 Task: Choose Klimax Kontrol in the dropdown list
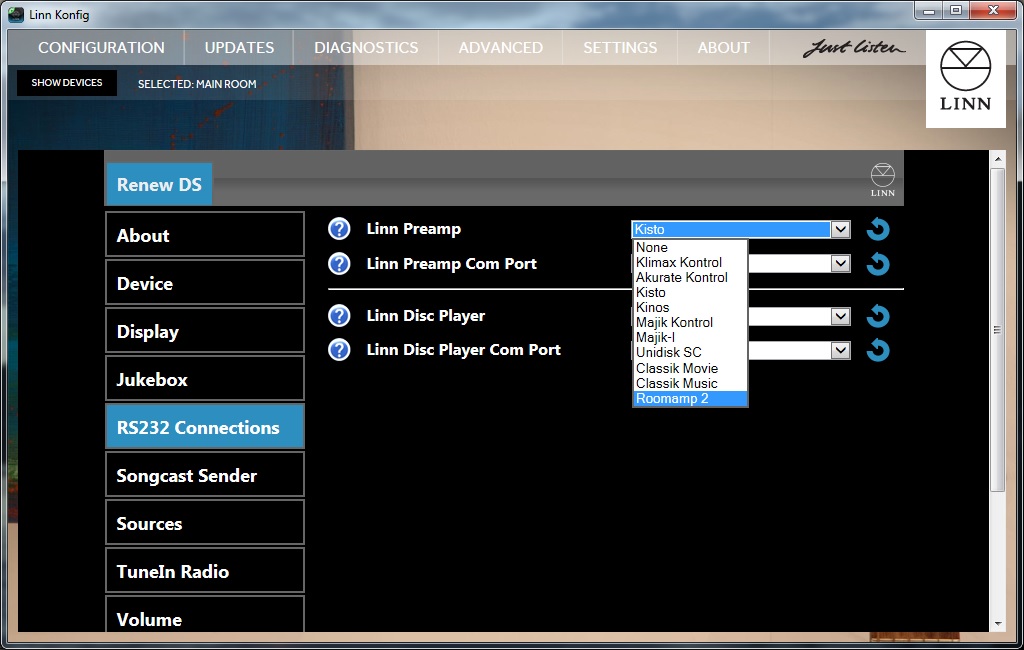(x=679, y=262)
